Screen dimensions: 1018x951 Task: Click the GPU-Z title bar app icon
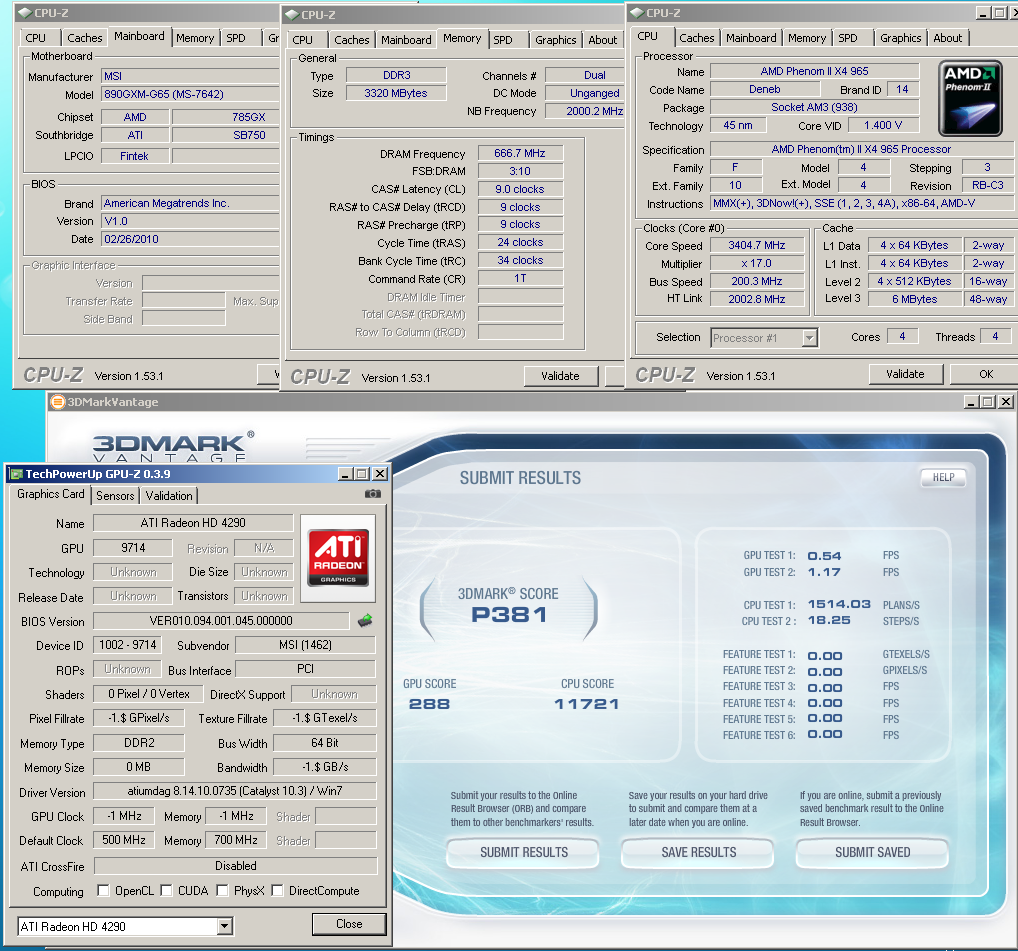click(x=16, y=474)
